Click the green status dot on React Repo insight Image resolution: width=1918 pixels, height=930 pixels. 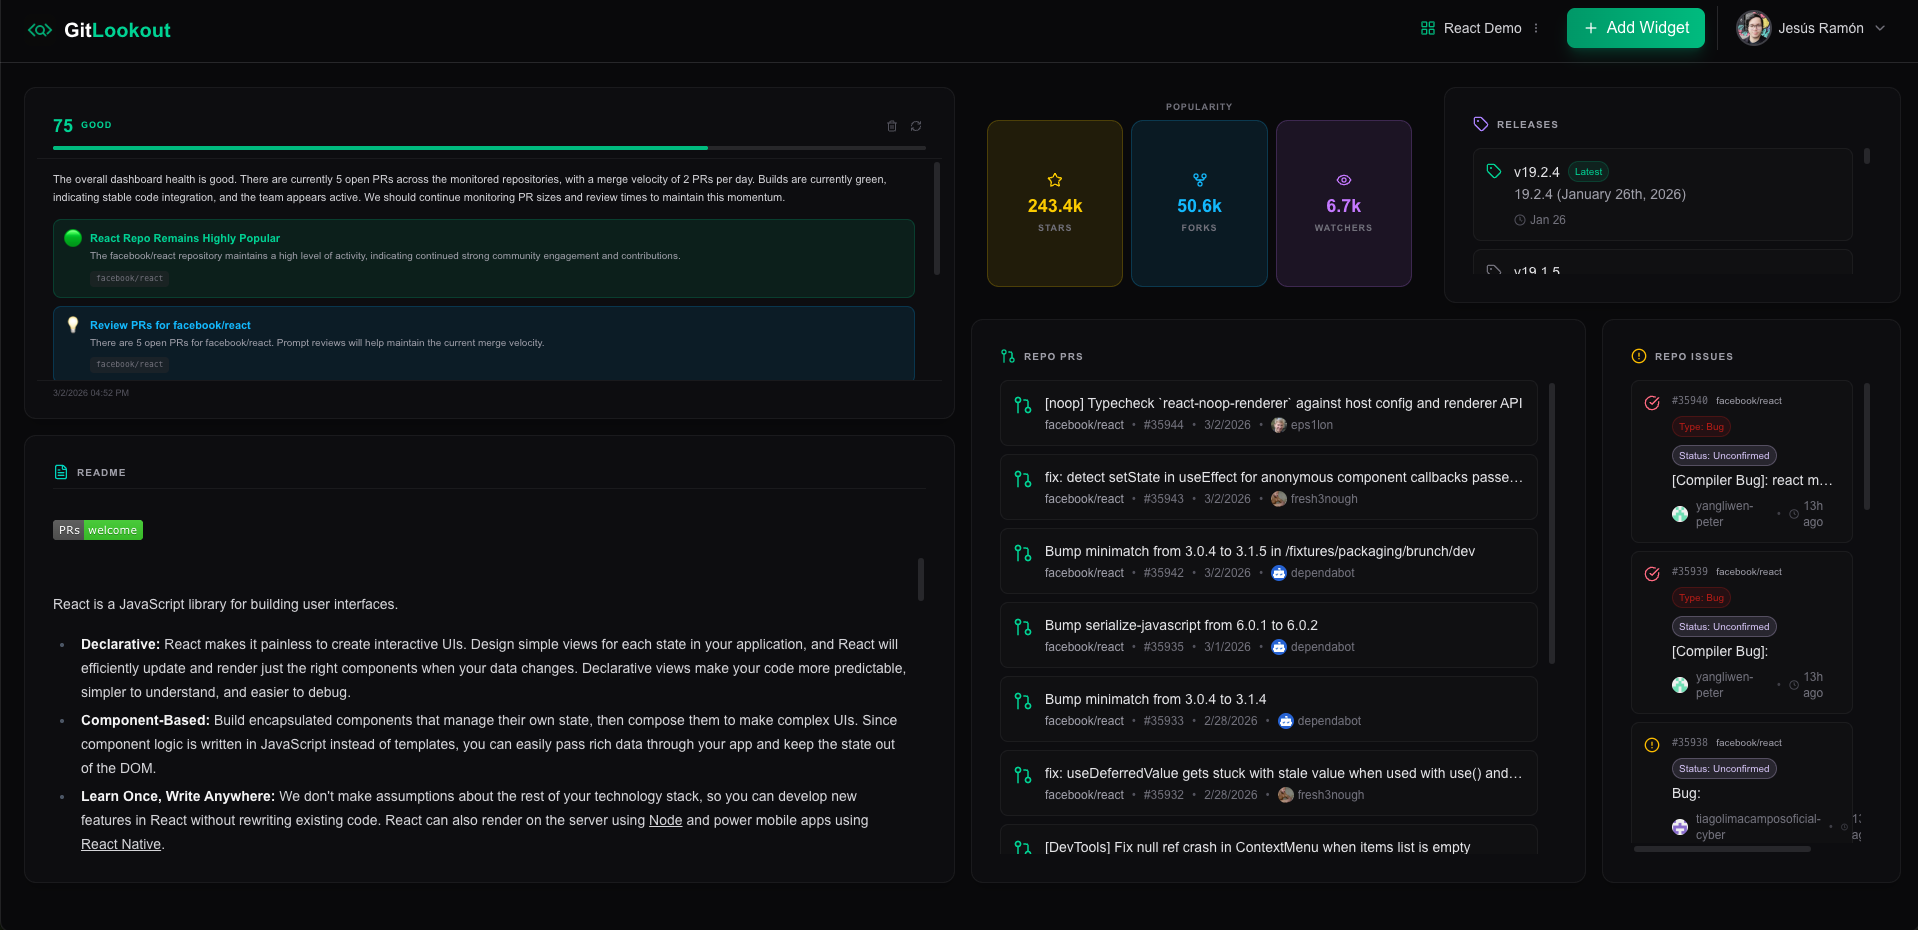tap(73, 238)
